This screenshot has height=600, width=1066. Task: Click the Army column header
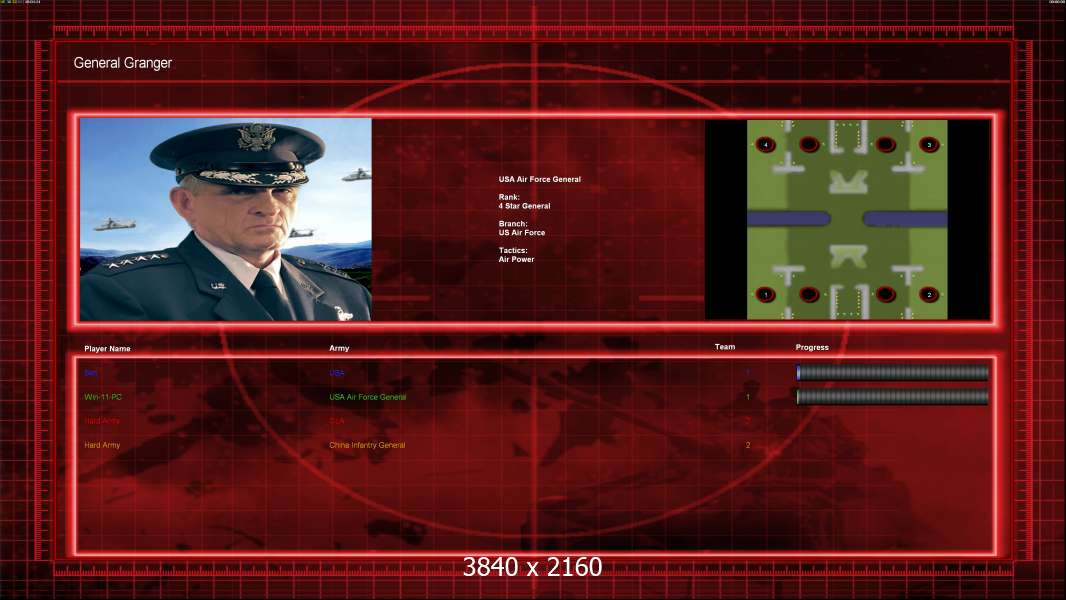[x=339, y=348]
